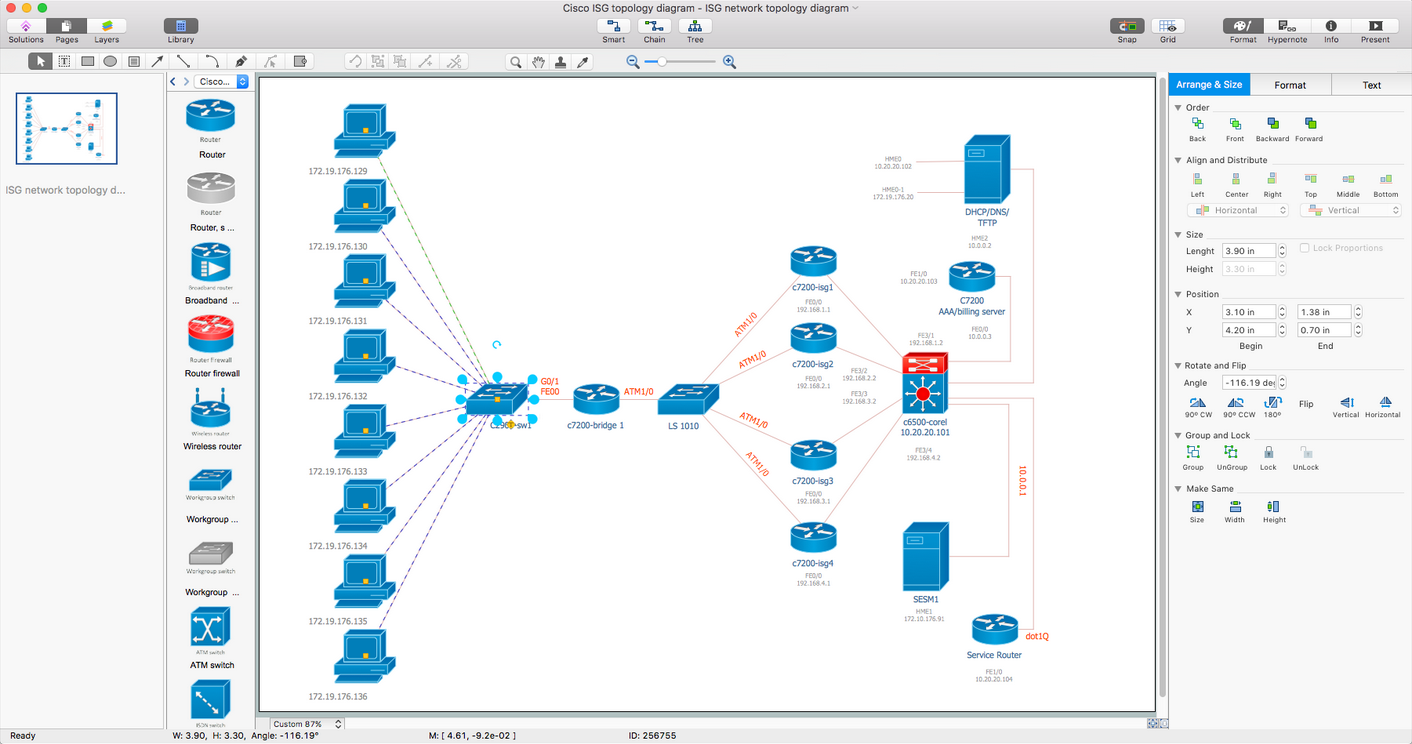Toggle Grid display in the toolbar
The height and width of the screenshot is (744, 1412).
[1168, 26]
